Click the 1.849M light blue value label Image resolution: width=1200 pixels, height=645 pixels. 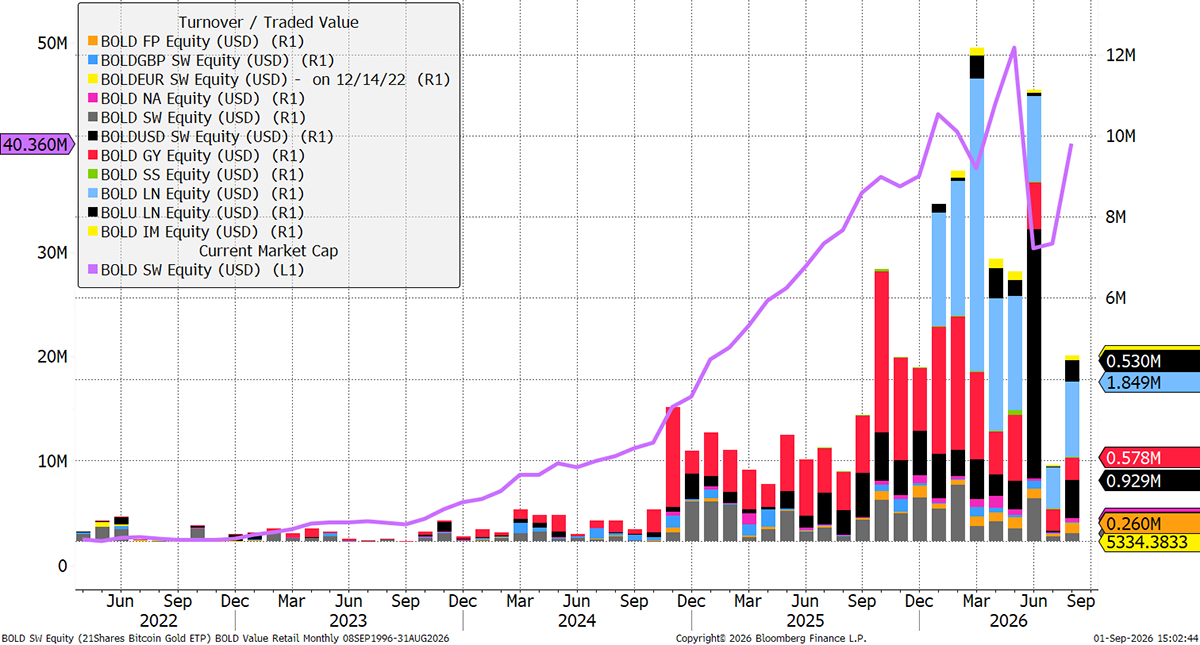click(x=1149, y=382)
